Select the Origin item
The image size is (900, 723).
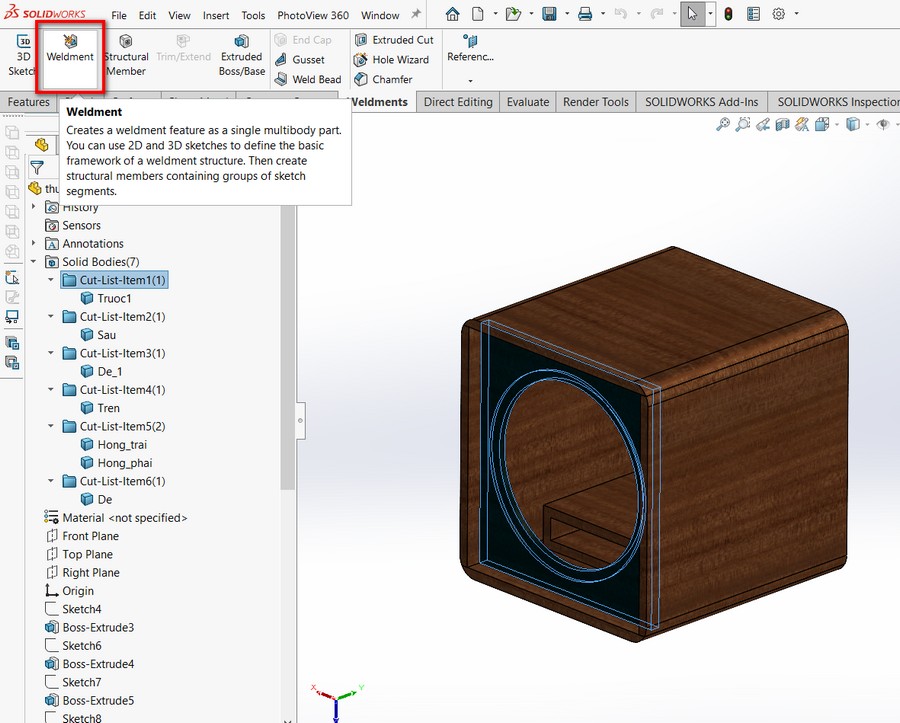tap(69, 591)
